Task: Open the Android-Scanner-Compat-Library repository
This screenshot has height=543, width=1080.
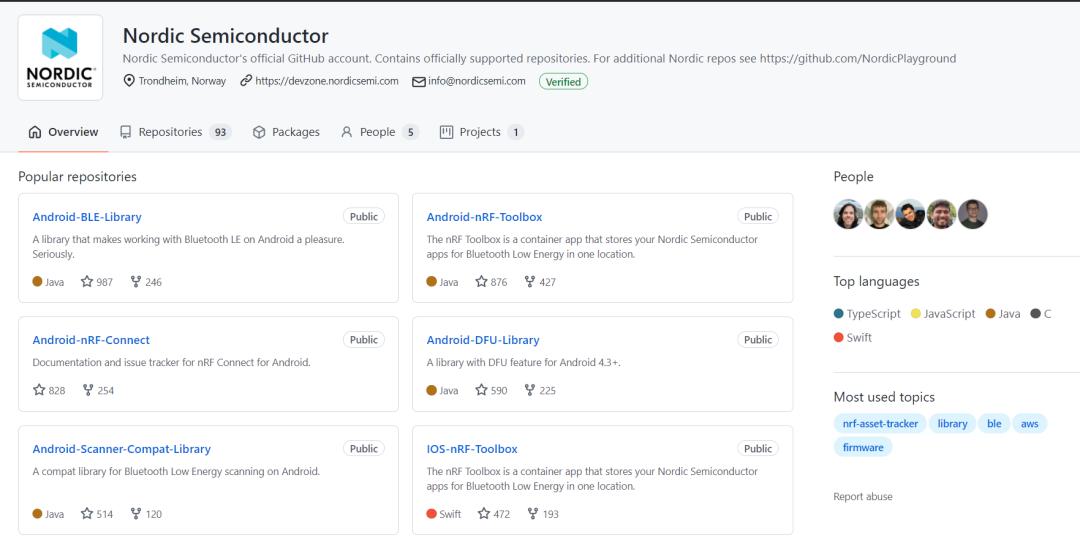Action: point(121,449)
